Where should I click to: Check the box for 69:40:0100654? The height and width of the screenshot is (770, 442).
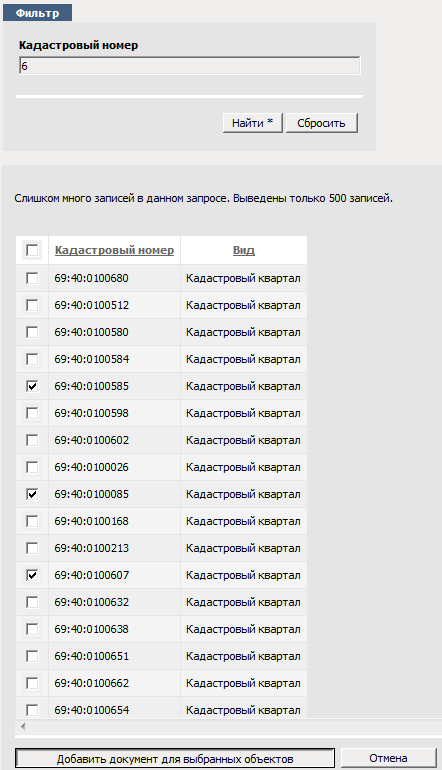coord(32,710)
